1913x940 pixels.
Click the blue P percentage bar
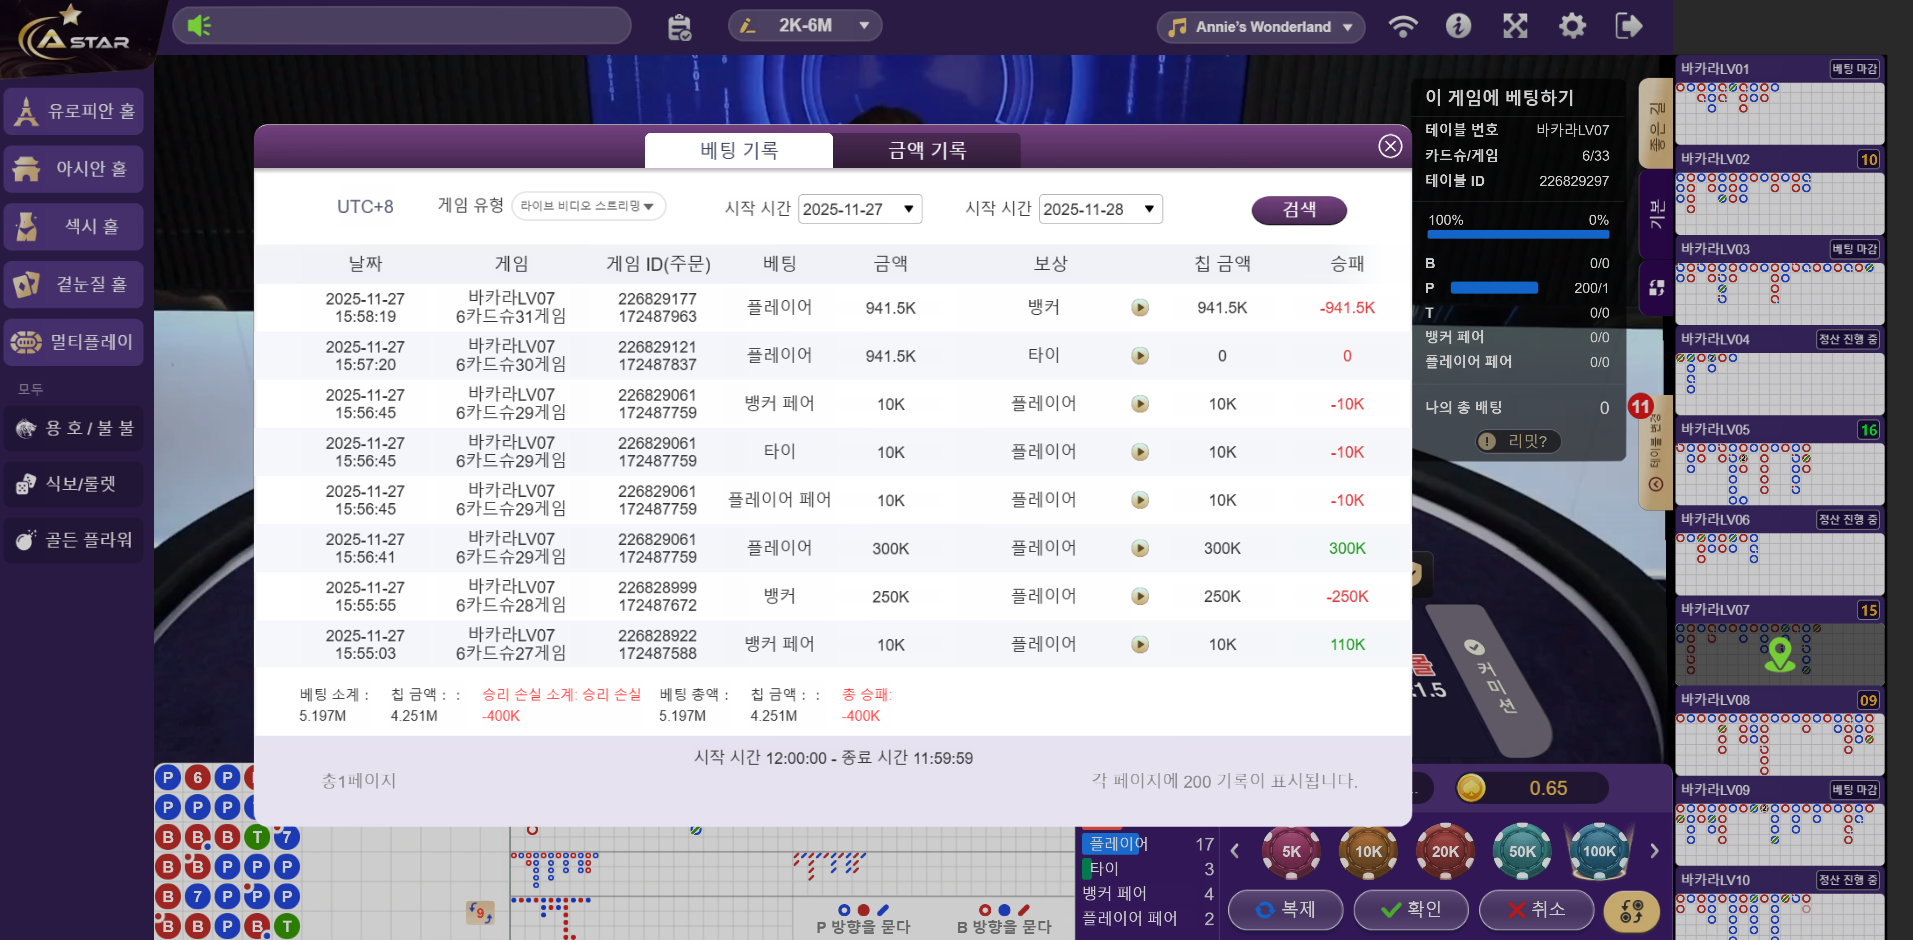tap(1494, 288)
